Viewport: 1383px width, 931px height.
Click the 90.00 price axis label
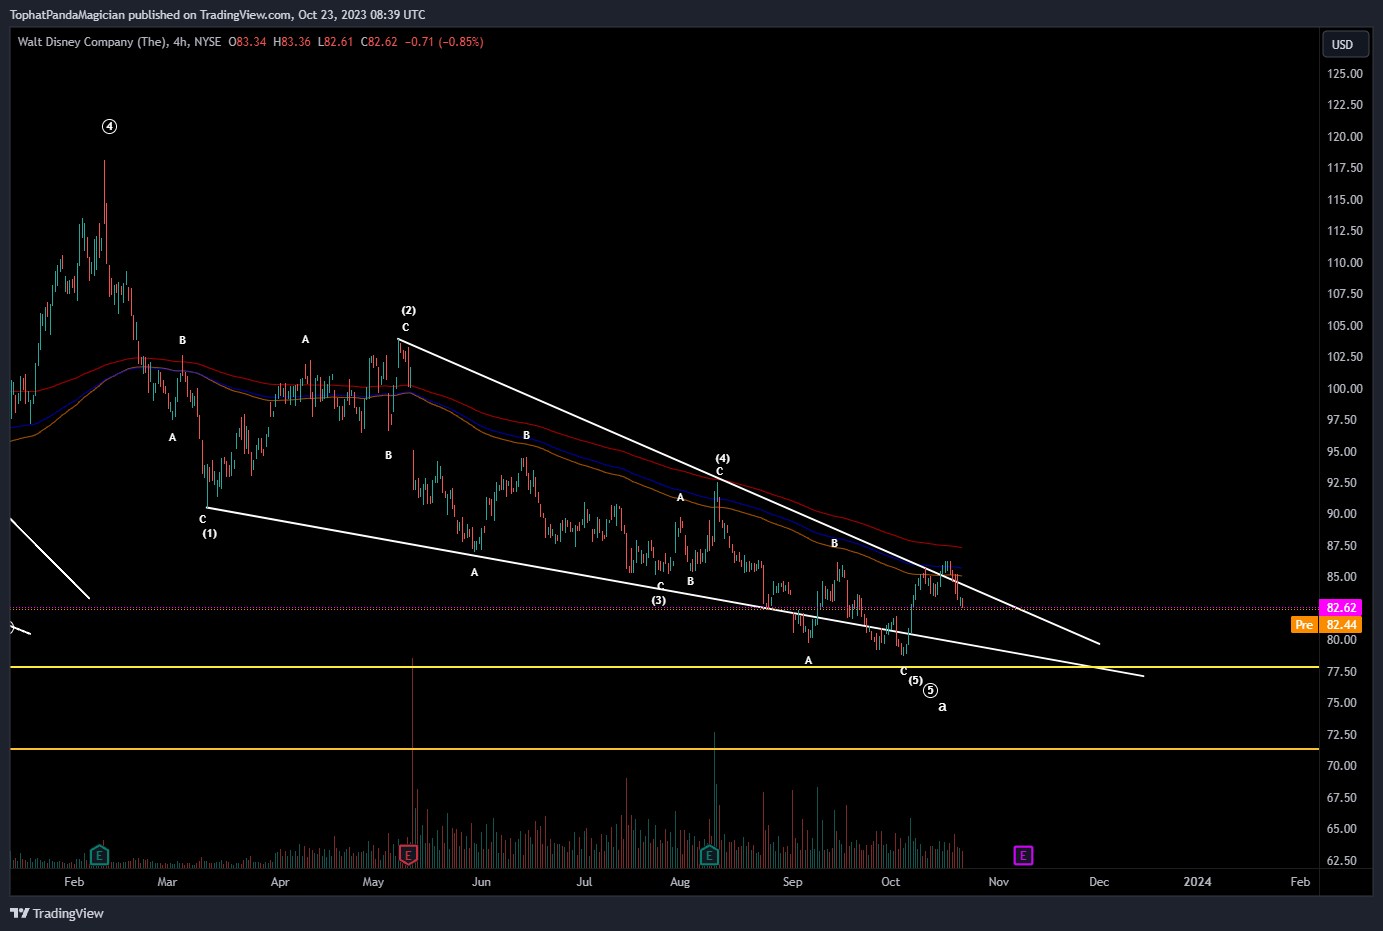[1341, 514]
